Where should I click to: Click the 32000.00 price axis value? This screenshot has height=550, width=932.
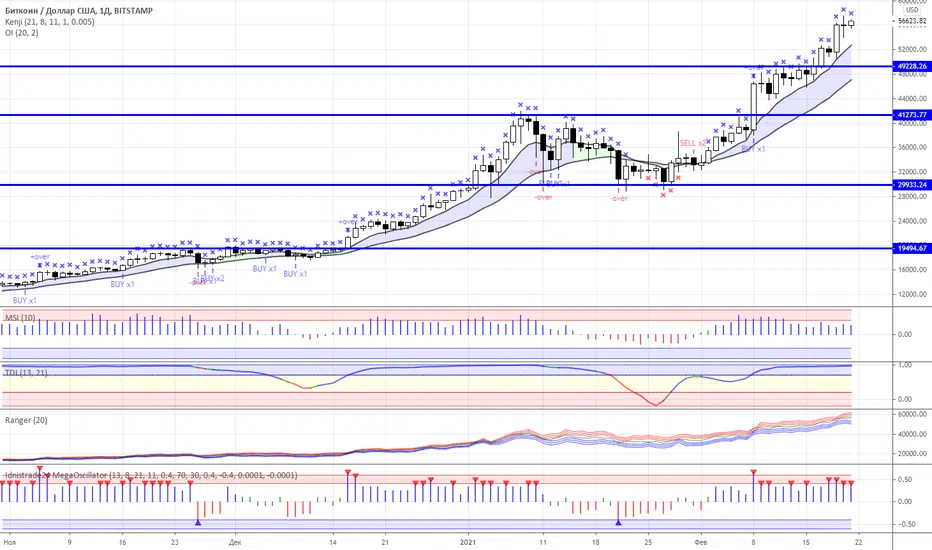(912, 172)
